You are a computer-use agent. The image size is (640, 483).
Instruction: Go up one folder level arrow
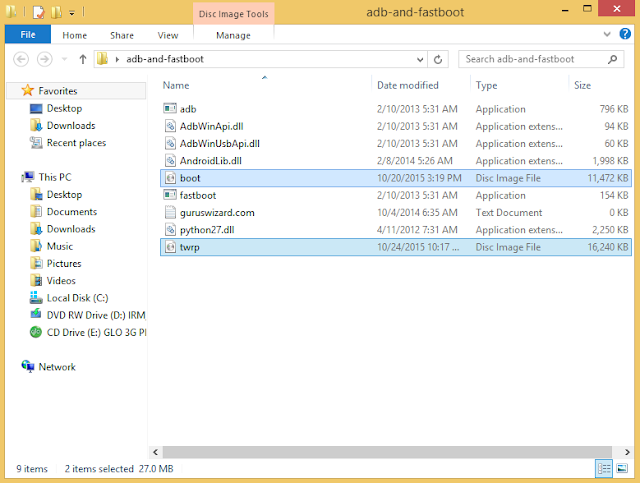83,60
